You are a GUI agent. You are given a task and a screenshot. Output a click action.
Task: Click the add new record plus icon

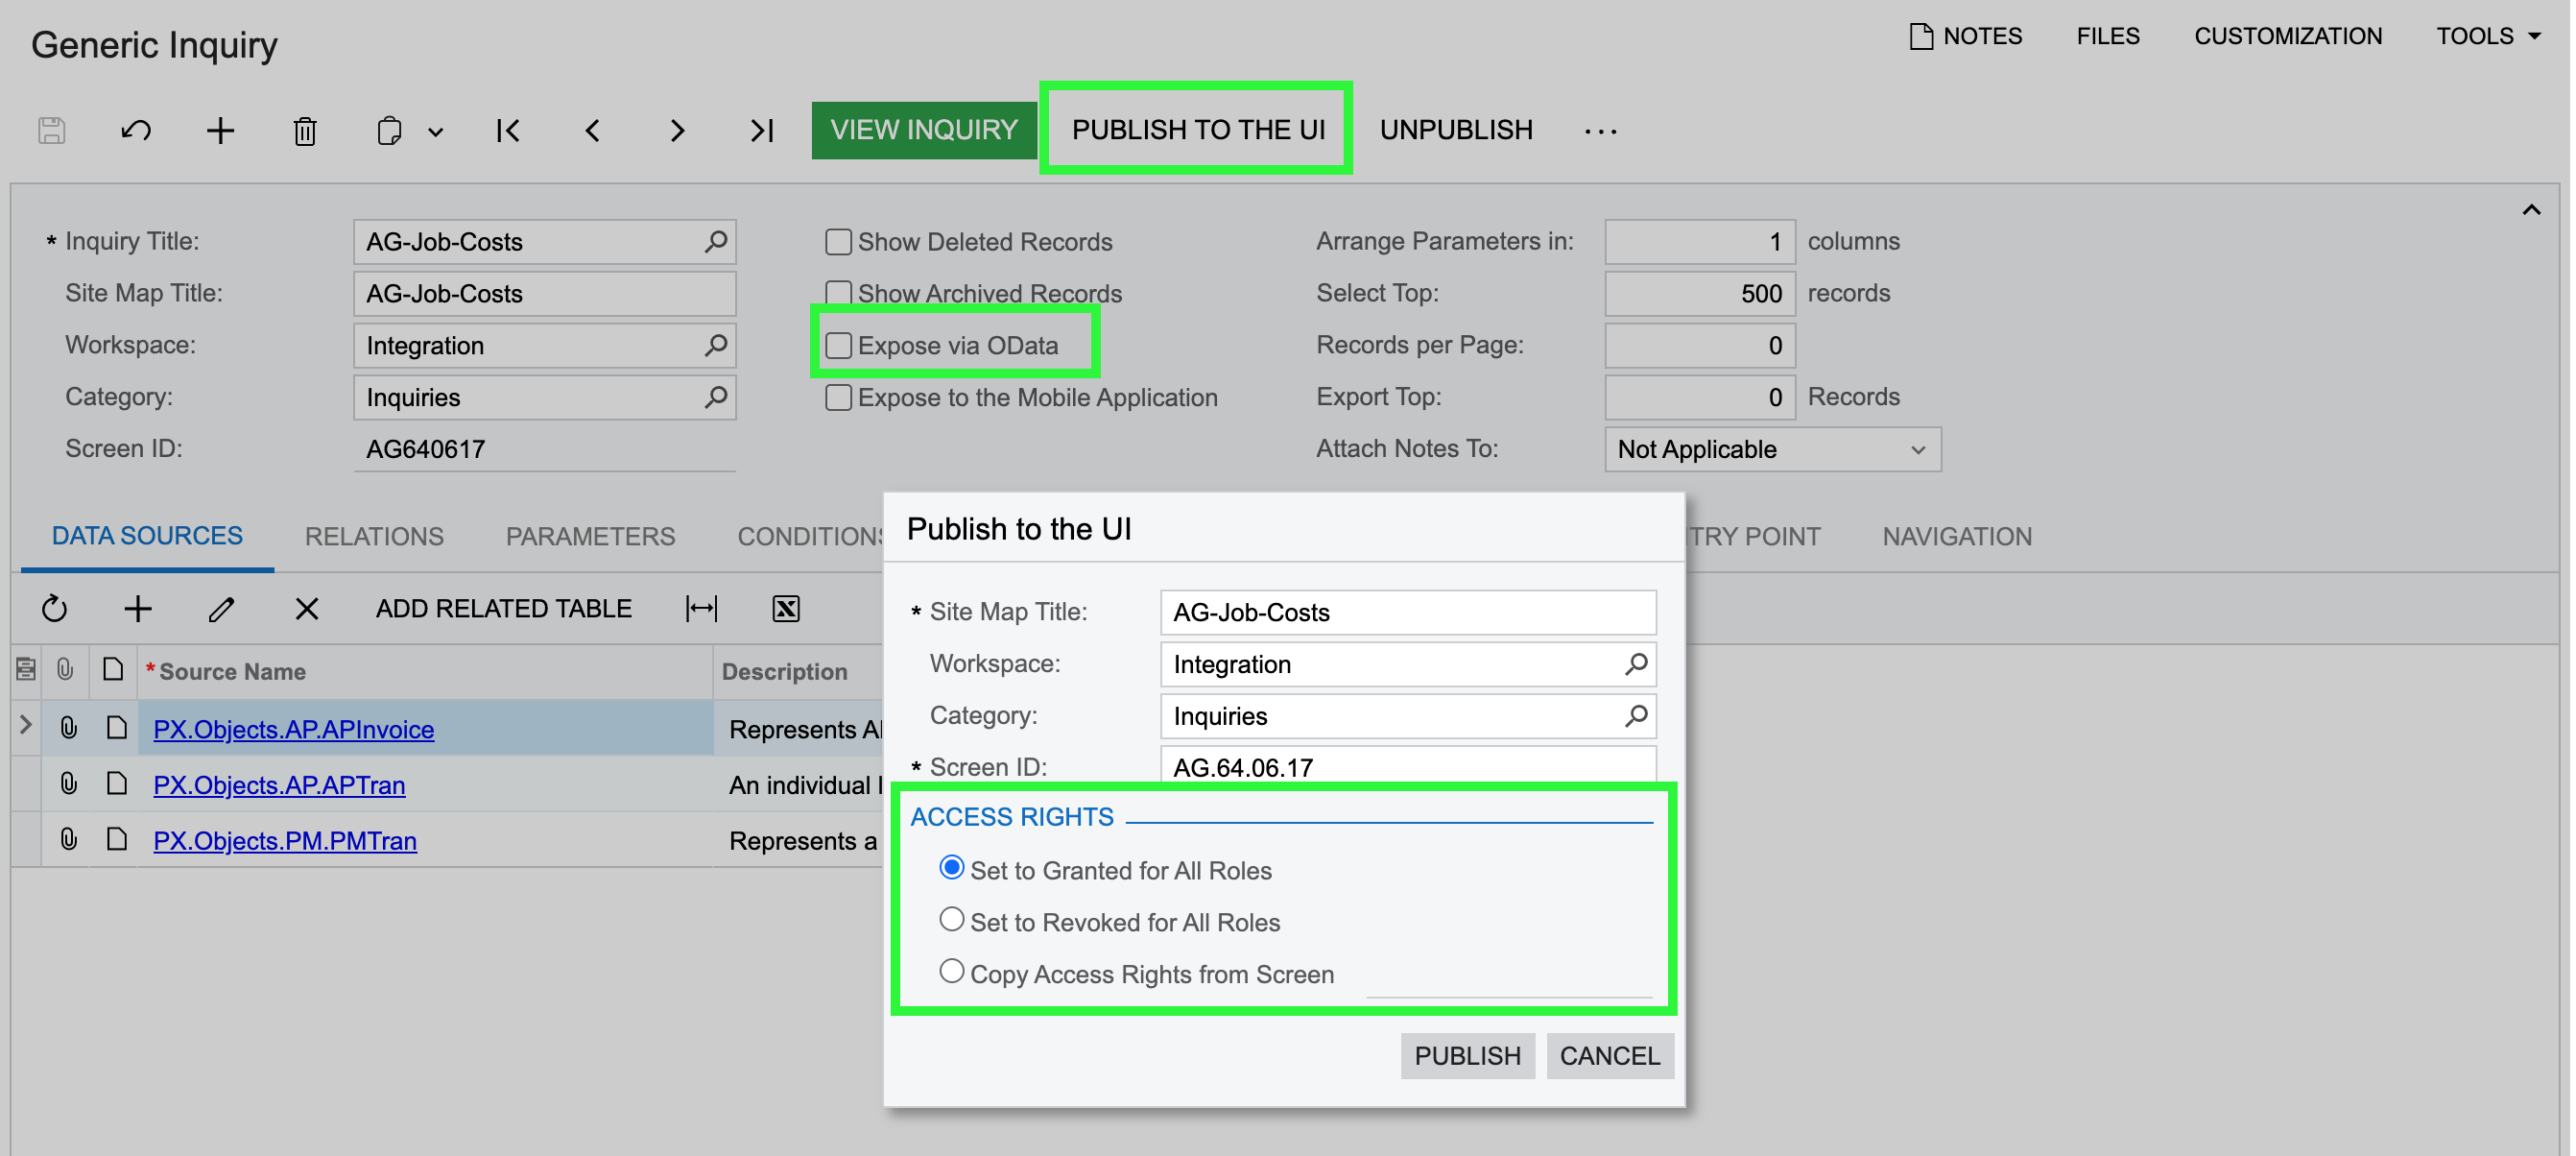(x=220, y=130)
